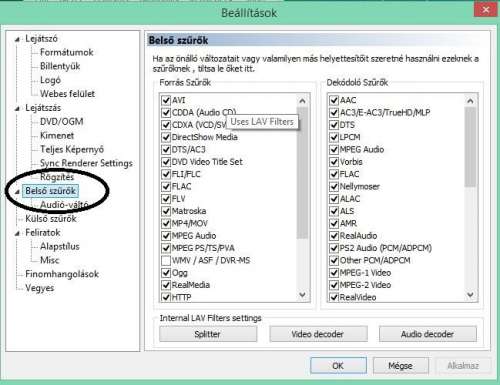Select Alapstílus under Feliratok

[x=60, y=246]
